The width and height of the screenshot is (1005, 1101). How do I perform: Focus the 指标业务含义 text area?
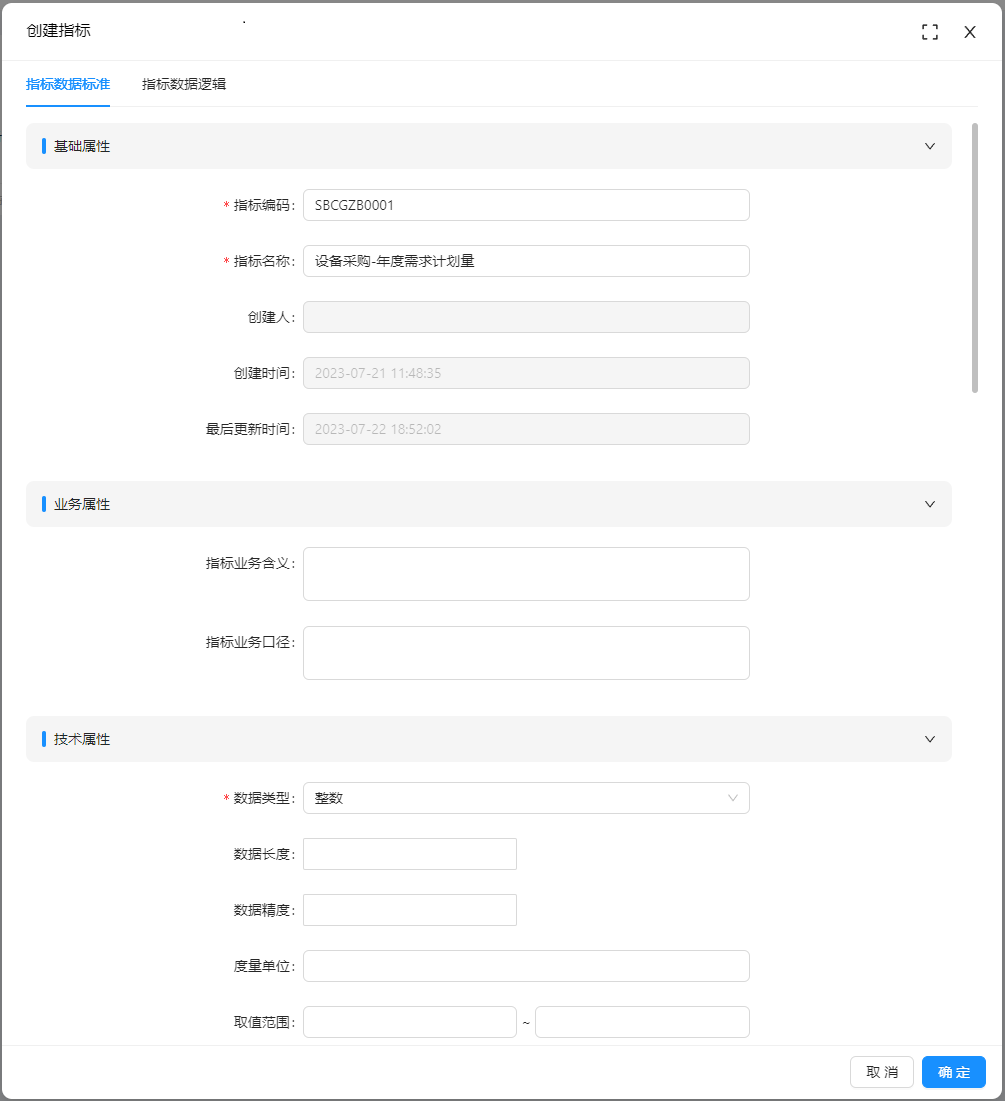click(526, 574)
